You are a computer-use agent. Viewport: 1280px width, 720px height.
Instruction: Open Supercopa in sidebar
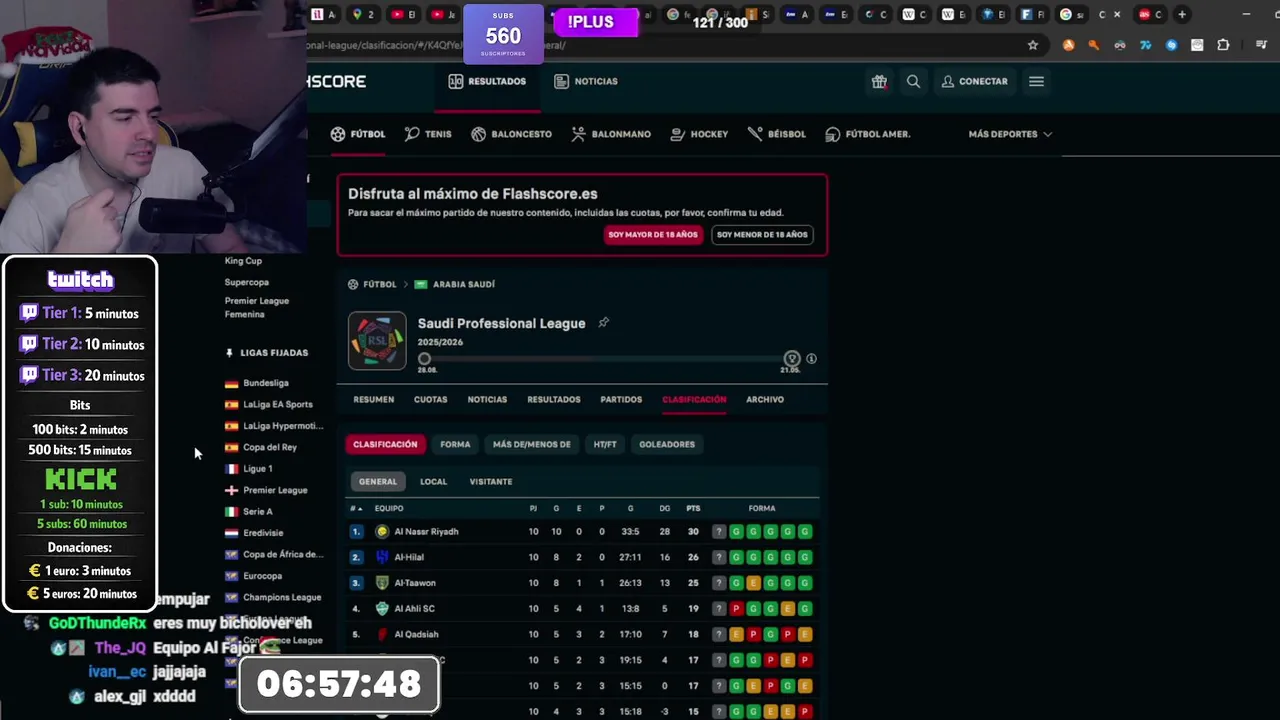click(246, 283)
